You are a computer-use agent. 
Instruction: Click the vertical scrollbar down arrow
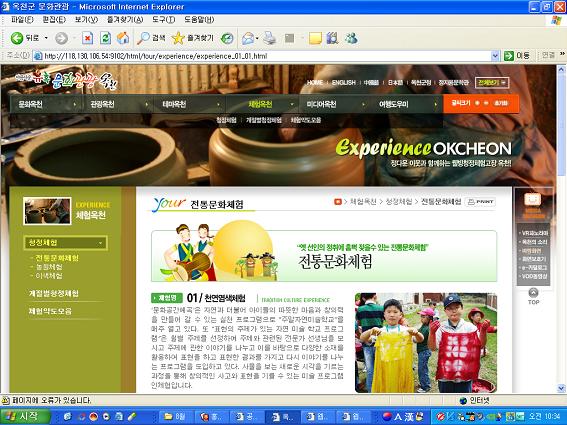561,388
